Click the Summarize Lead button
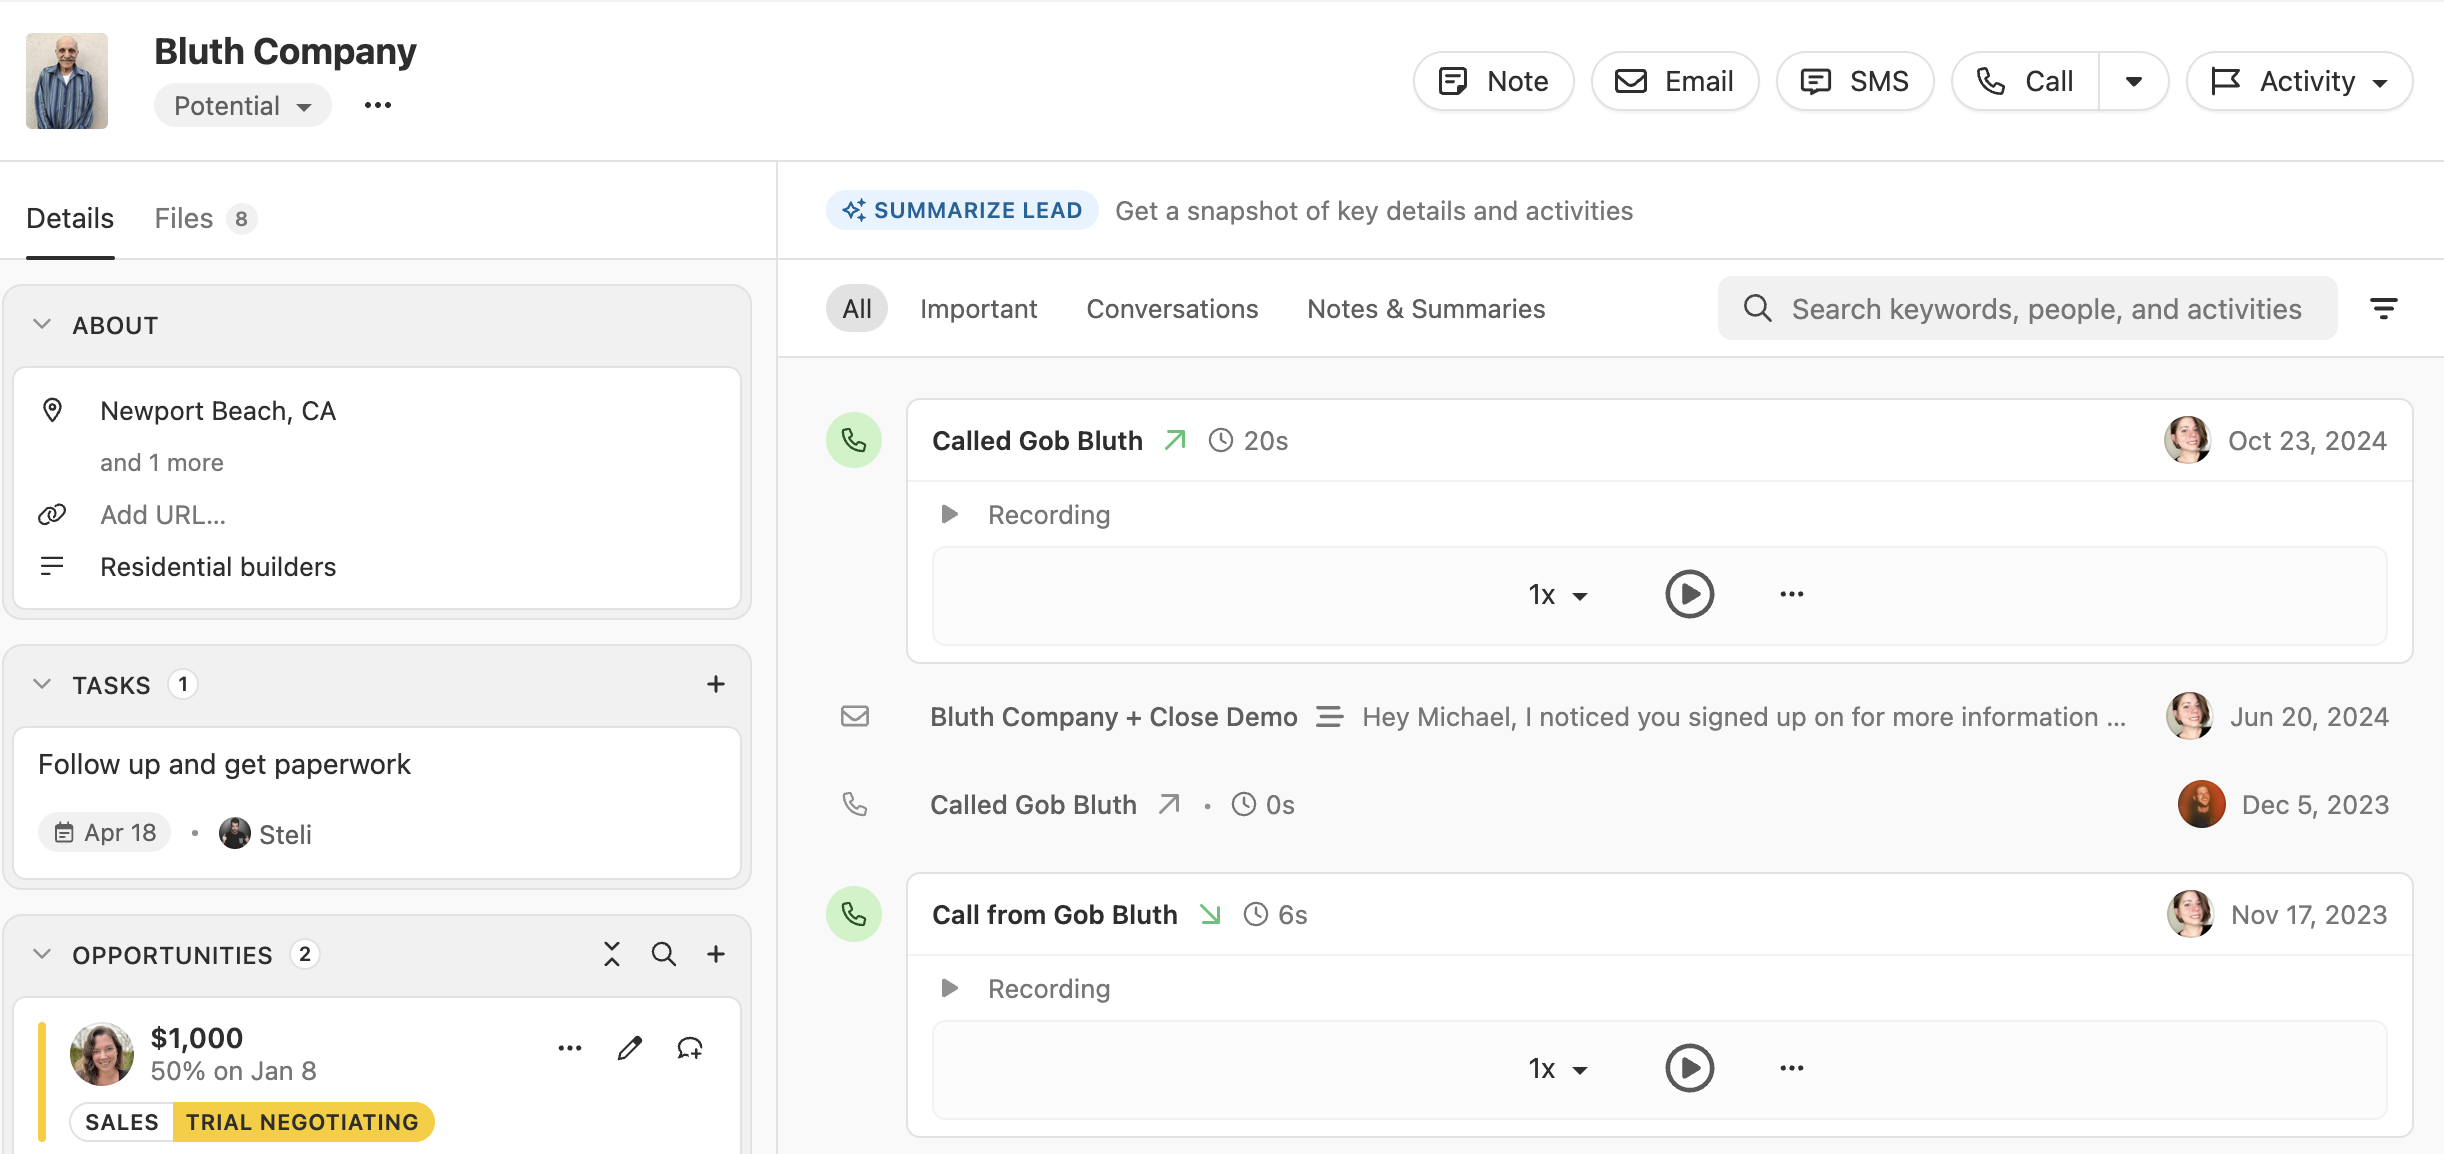The width and height of the screenshot is (2444, 1154). tap(962, 210)
